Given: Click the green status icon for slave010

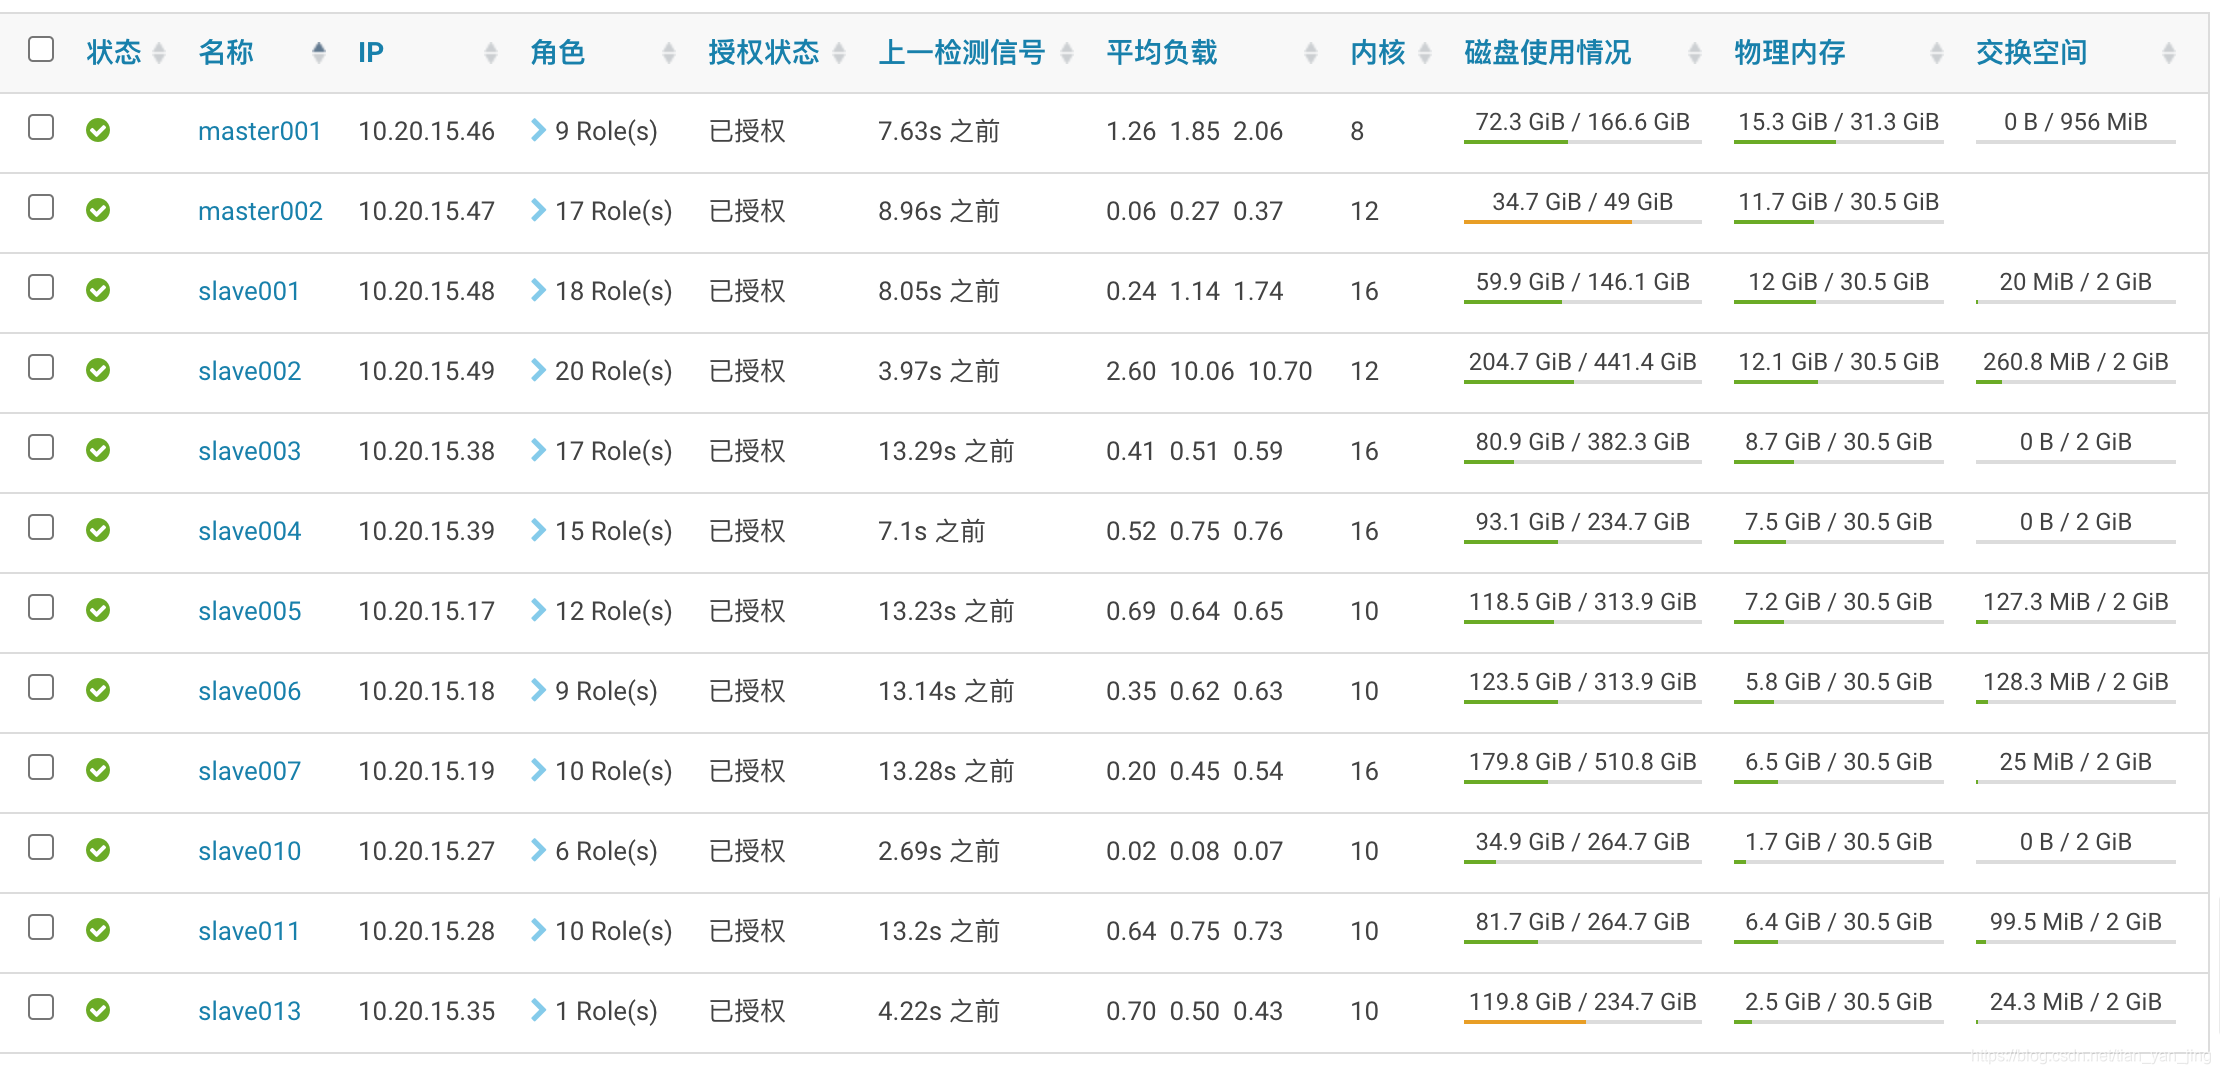Looking at the screenshot, I should click(98, 850).
